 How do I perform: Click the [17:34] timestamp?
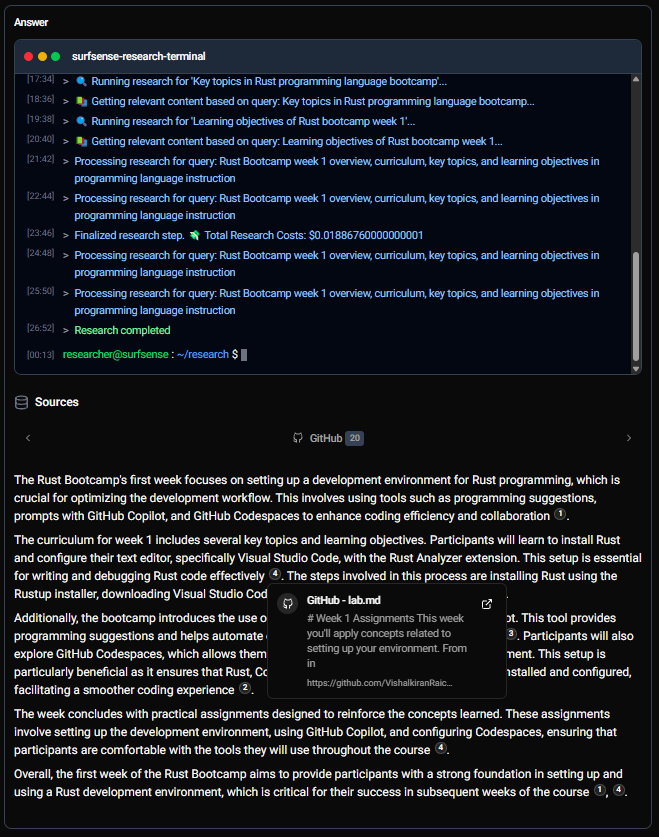point(41,79)
